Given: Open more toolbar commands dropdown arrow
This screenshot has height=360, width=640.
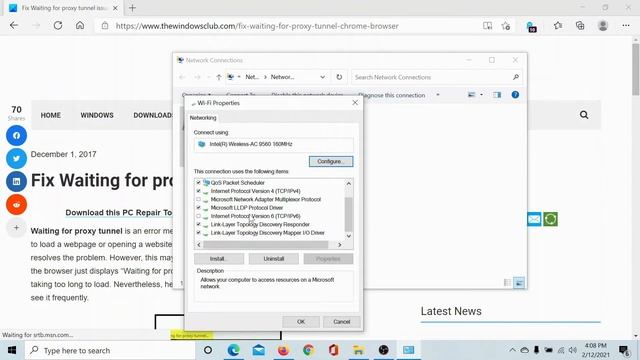Looking at the screenshot, I should point(438,95).
